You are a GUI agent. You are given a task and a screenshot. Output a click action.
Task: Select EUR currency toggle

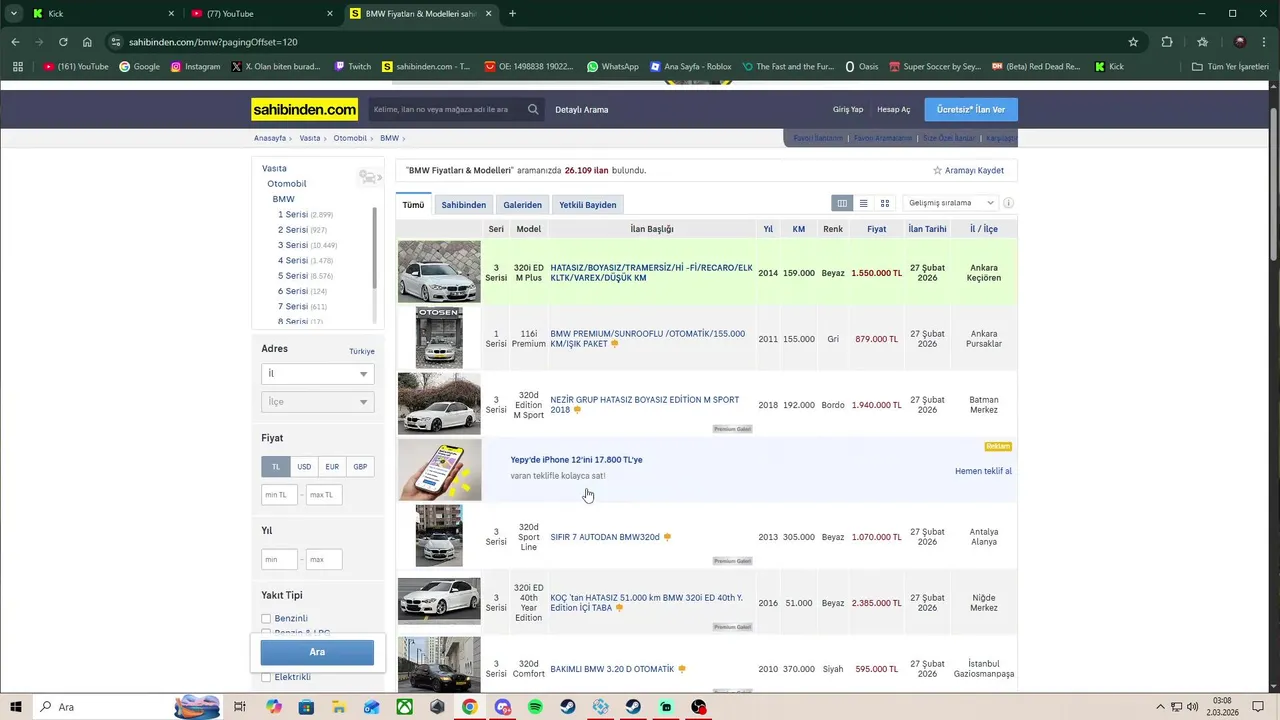pos(332,467)
